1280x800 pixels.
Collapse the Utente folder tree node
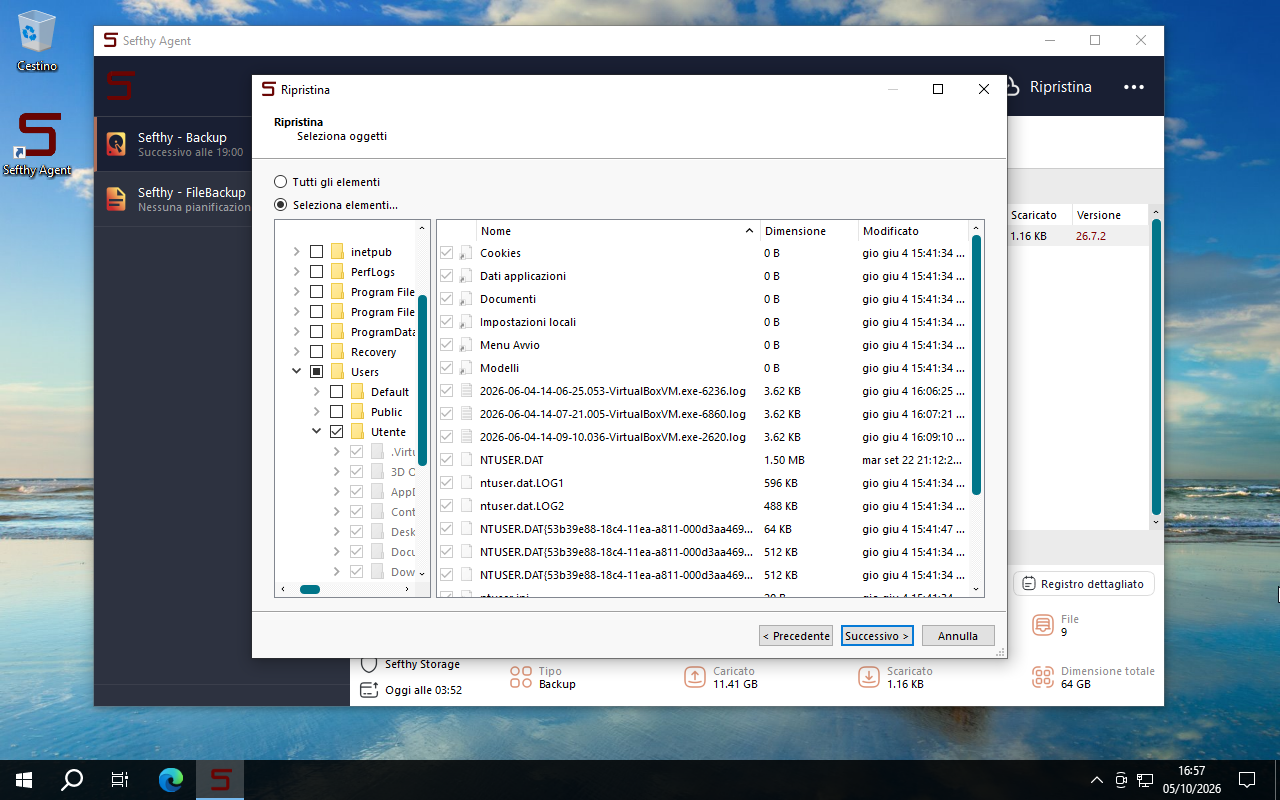tap(316, 432)
